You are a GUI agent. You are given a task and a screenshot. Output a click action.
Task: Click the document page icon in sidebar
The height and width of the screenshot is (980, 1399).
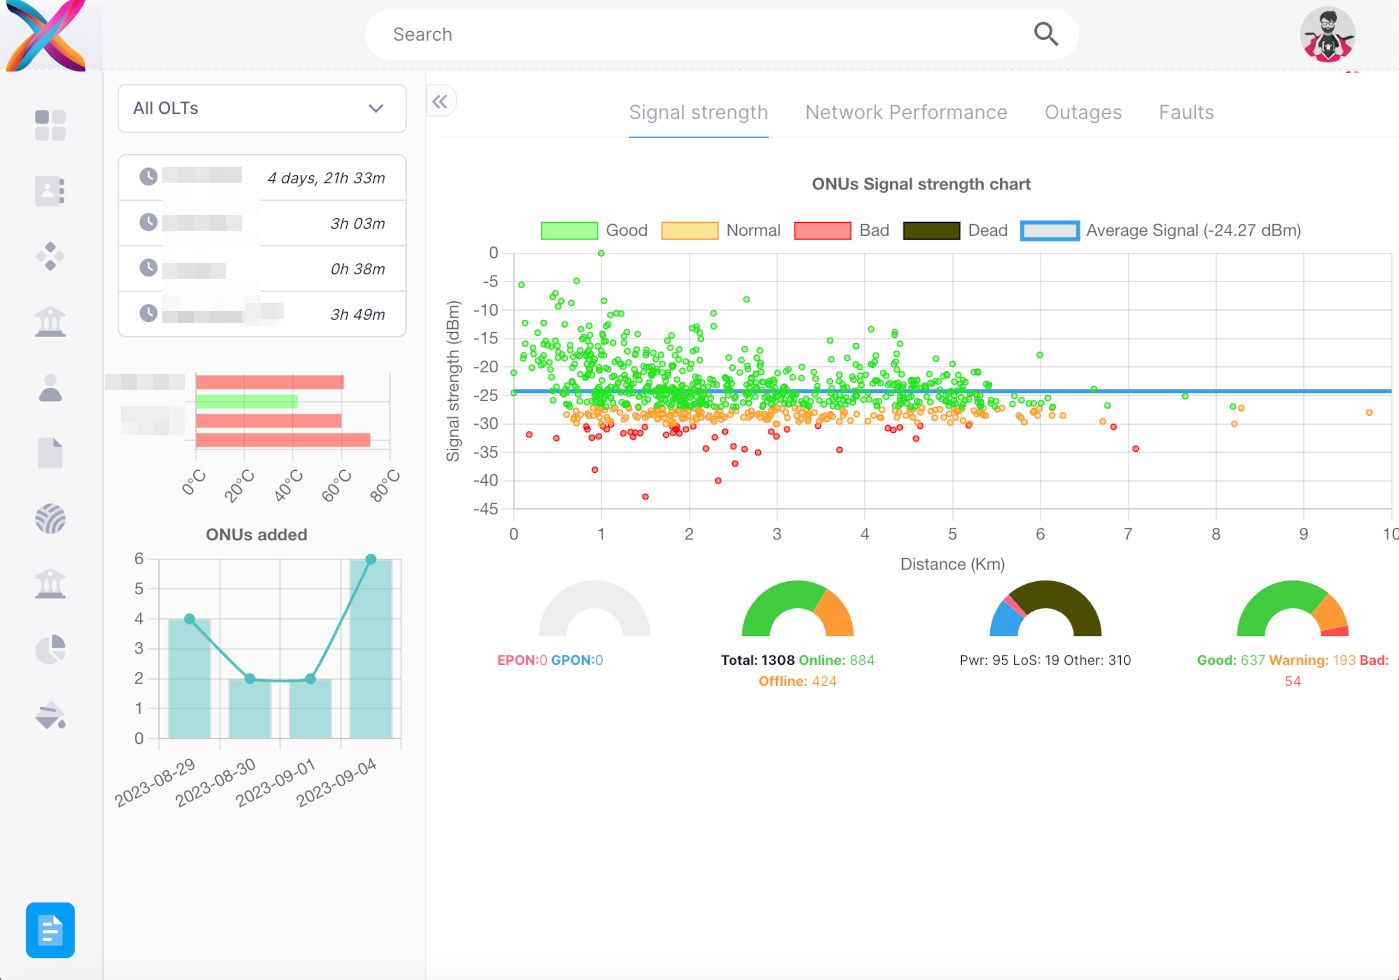(x=50, y=452)
